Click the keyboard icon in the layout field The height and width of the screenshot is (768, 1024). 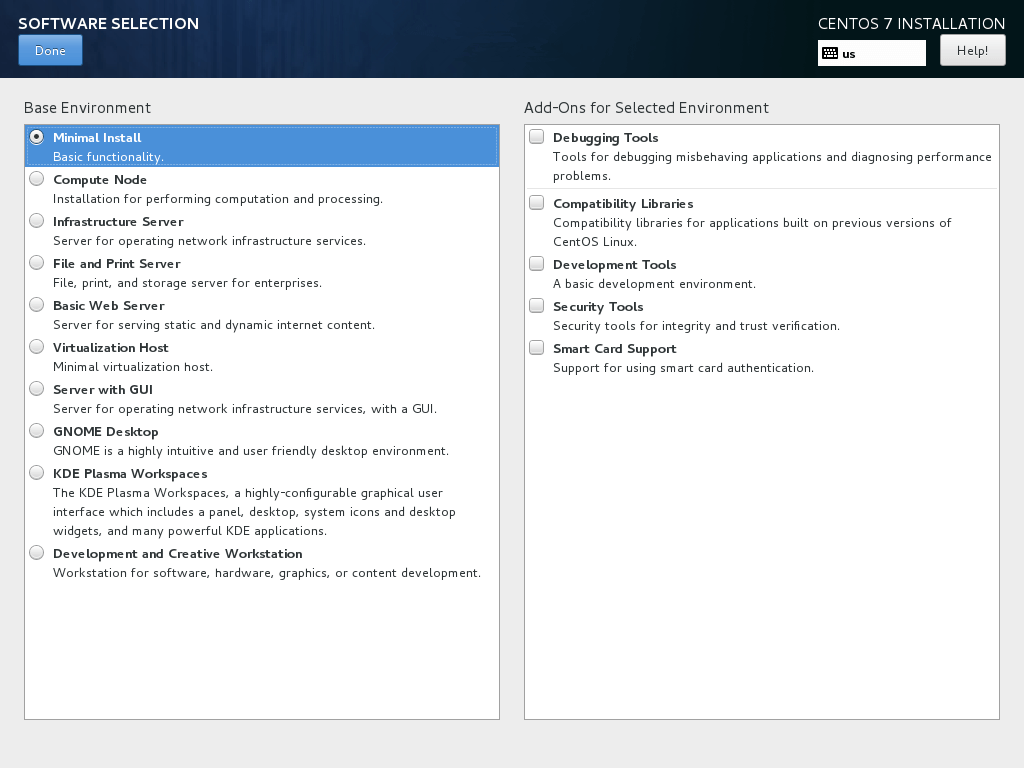tap(829, 53)
